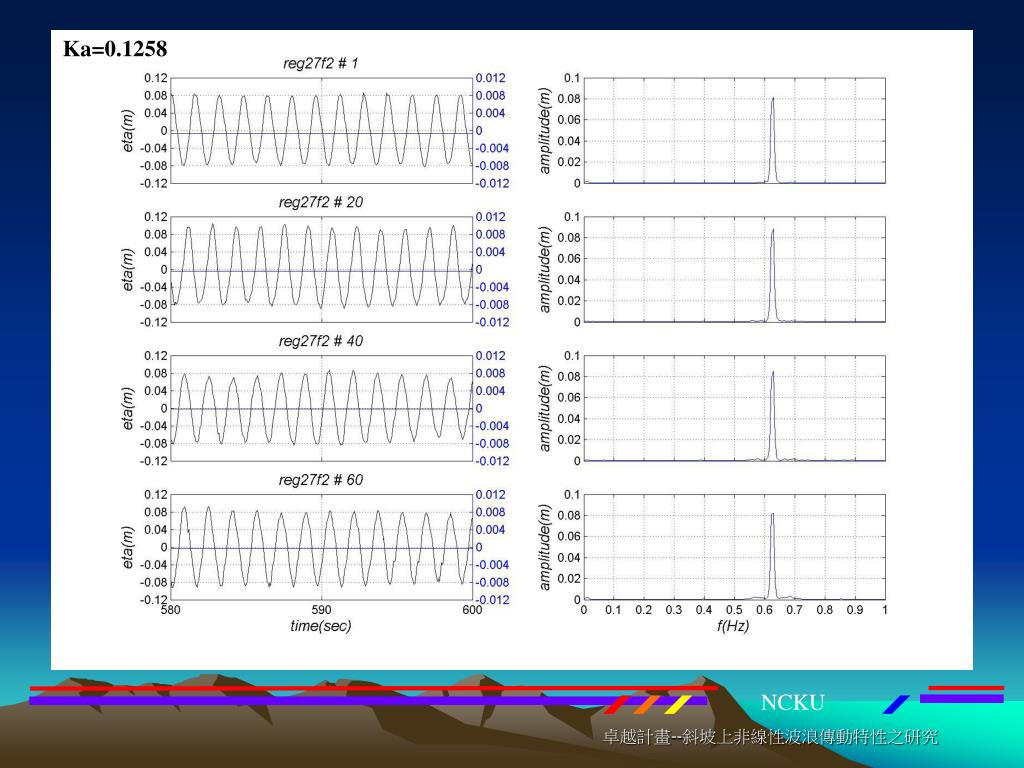Click the "590" time axis tick
The image size is (1024, 768).
321,609
